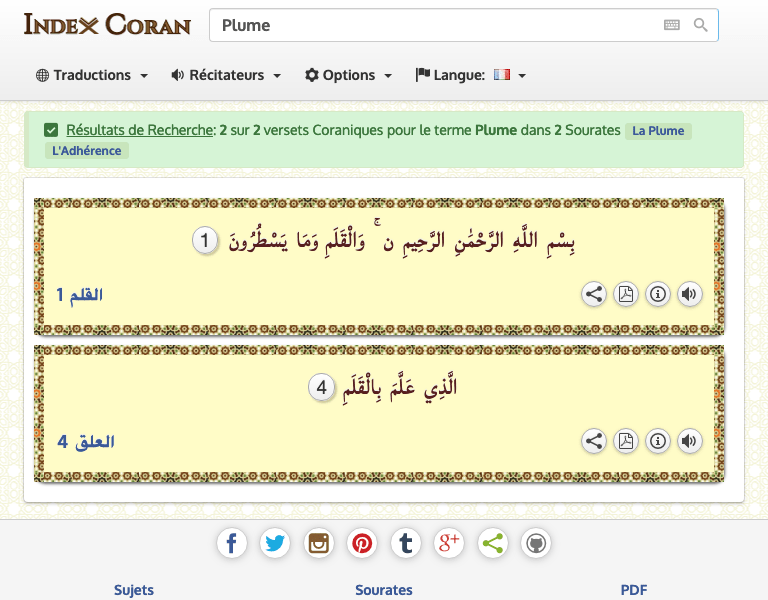Open the Pinterest share icon
The width and height of the screenshot is (768, 600).
tap(362, 544)
